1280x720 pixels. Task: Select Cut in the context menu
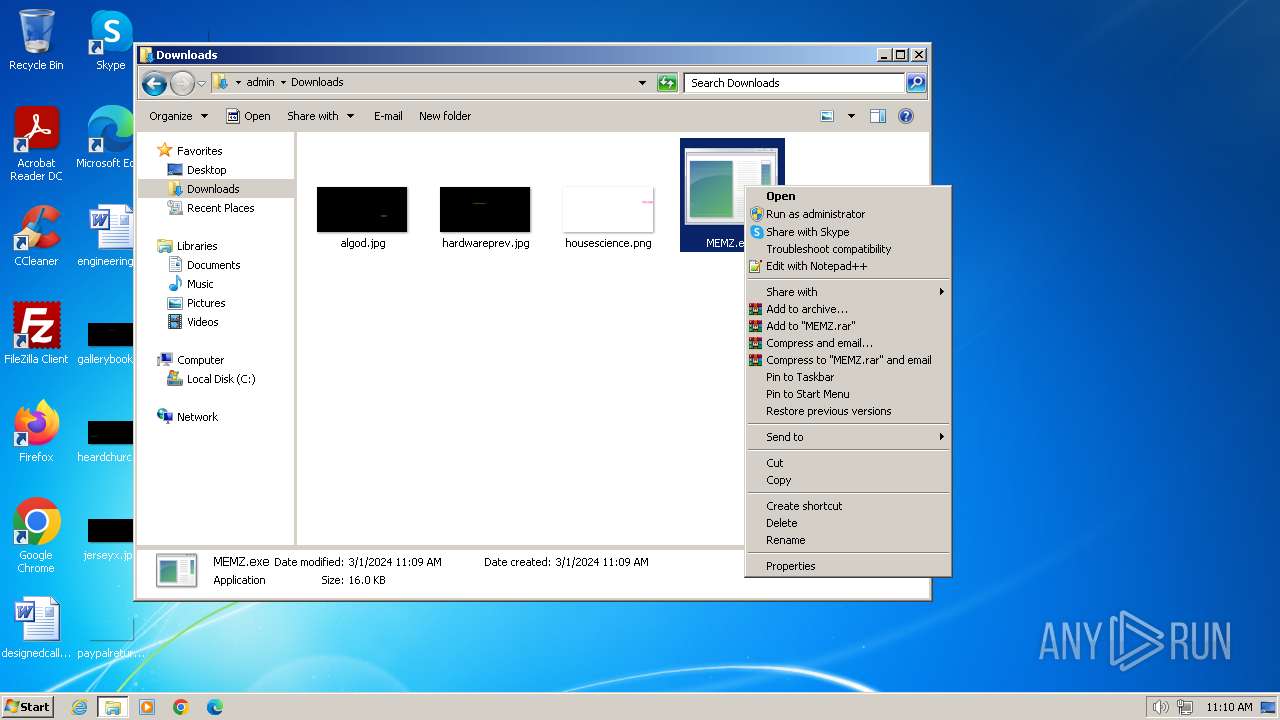click(x=848, y=463)
